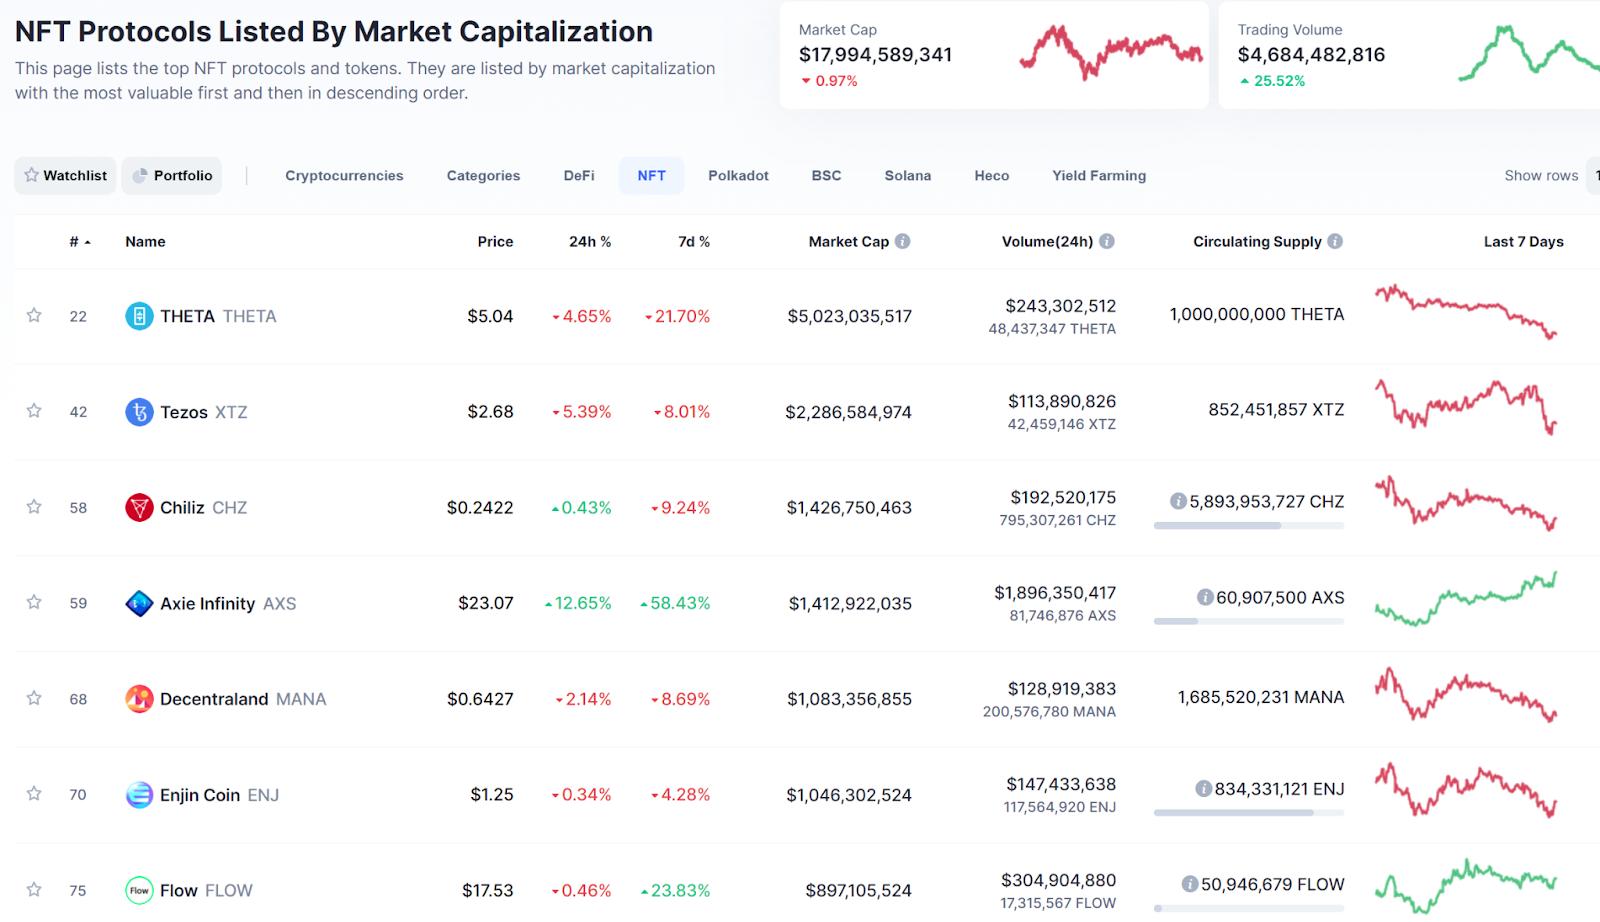This screenshot has height=922, width=1600.
Task: Click the Flow coin logo icon
Action: (x=139, y=890)
